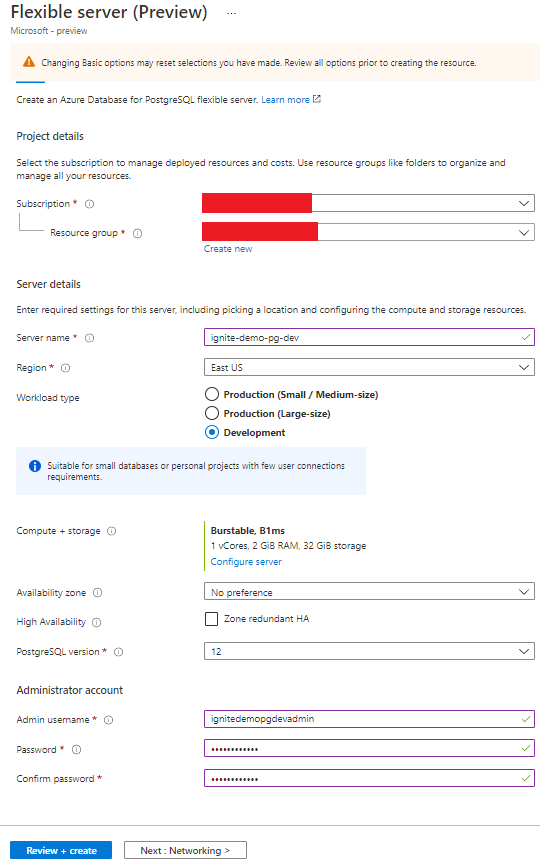Viewport: 540px width, 867px height.
Task: Click the Availability zone info icon
Action: click(x=97, y=593)
